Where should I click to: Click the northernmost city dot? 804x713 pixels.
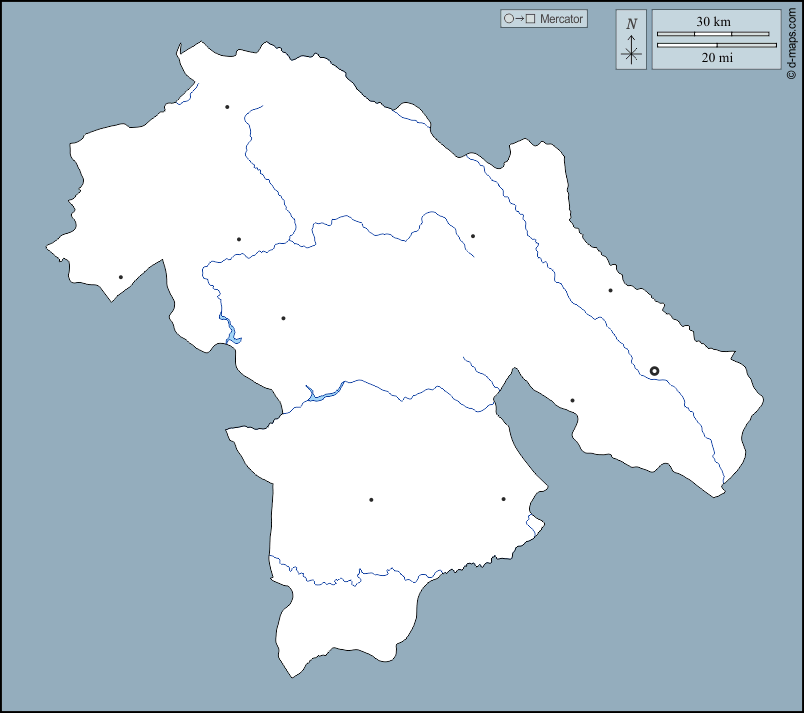click(x=227, y=107)
